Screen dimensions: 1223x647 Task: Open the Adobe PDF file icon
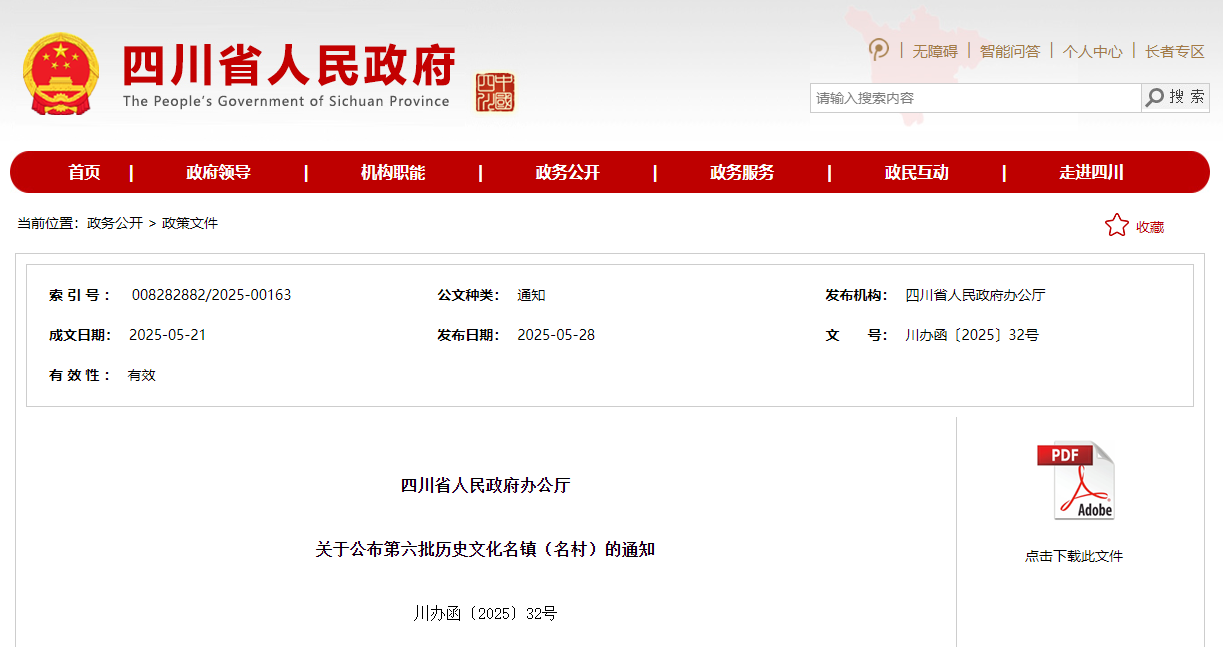[x=1075, y=481]
